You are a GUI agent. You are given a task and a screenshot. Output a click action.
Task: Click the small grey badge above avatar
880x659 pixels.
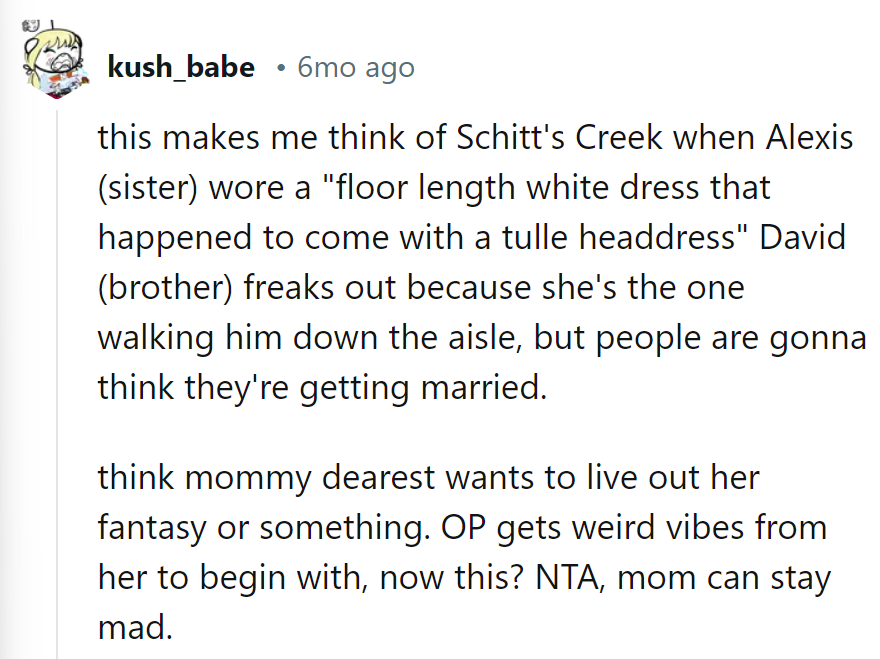tap(31, 26)
